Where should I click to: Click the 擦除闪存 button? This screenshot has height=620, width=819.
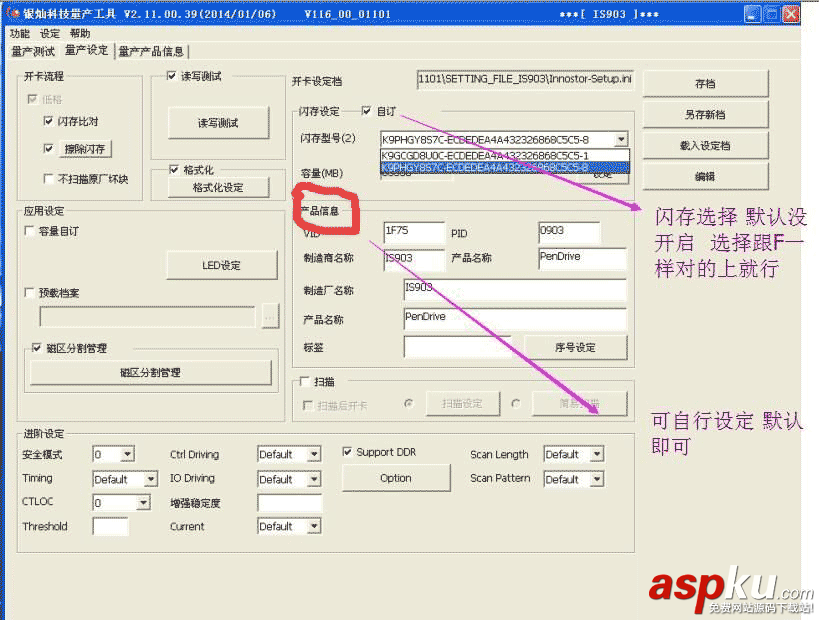(x=85, y=149)
